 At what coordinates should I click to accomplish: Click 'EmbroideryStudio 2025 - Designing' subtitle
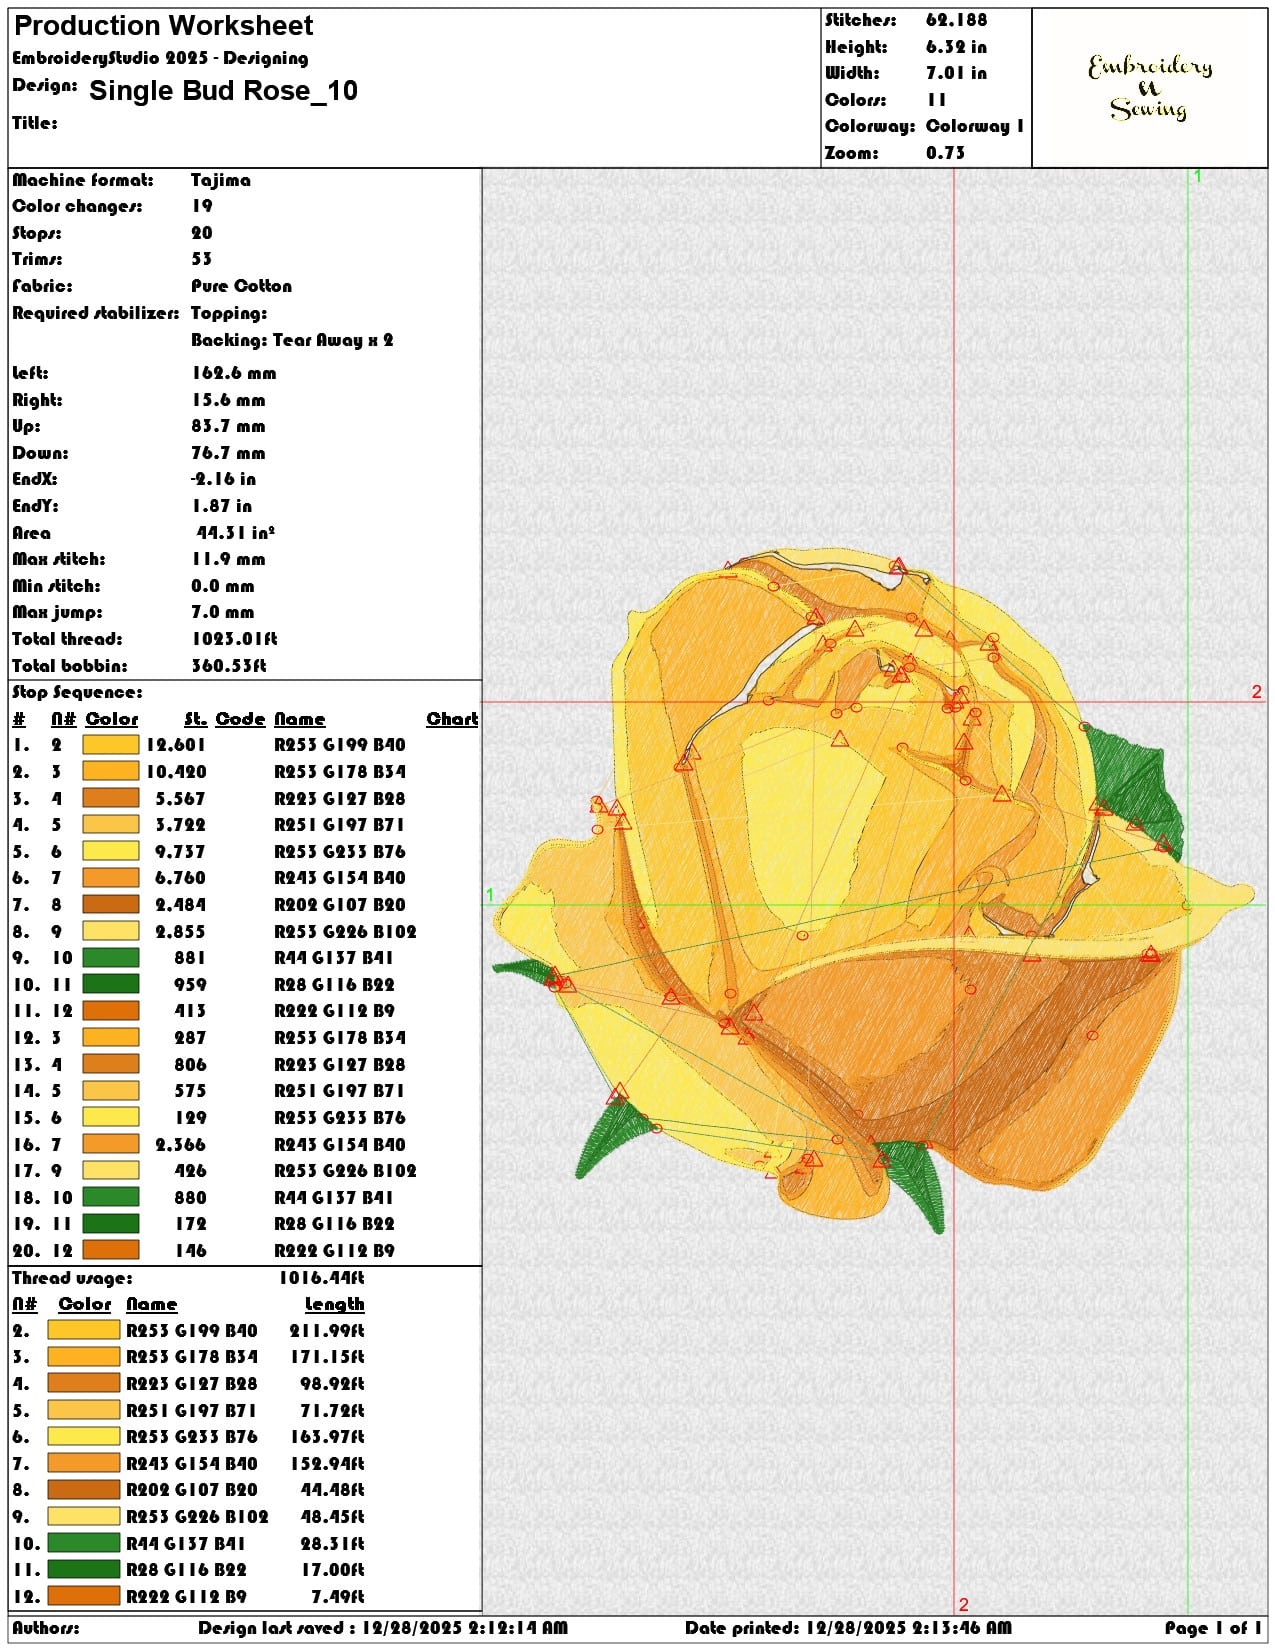[160, 58]
